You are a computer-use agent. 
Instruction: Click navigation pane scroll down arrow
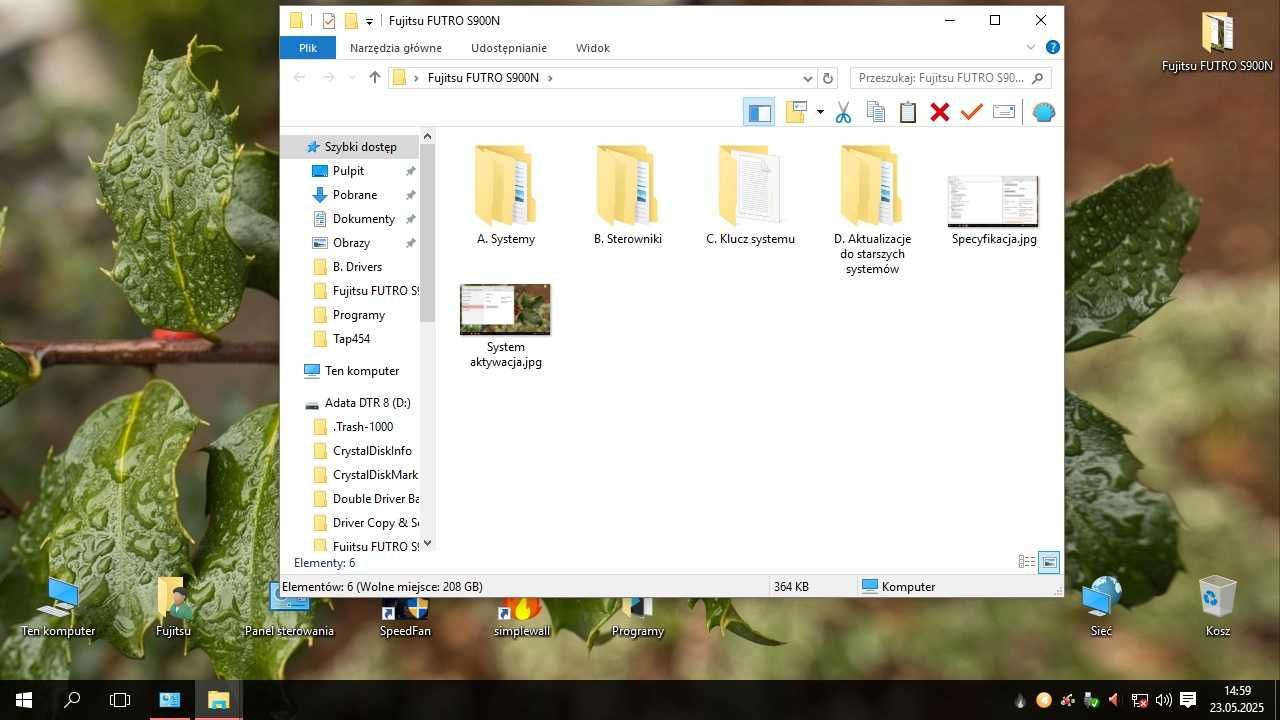pyautogui.click(x=428, y=543)
